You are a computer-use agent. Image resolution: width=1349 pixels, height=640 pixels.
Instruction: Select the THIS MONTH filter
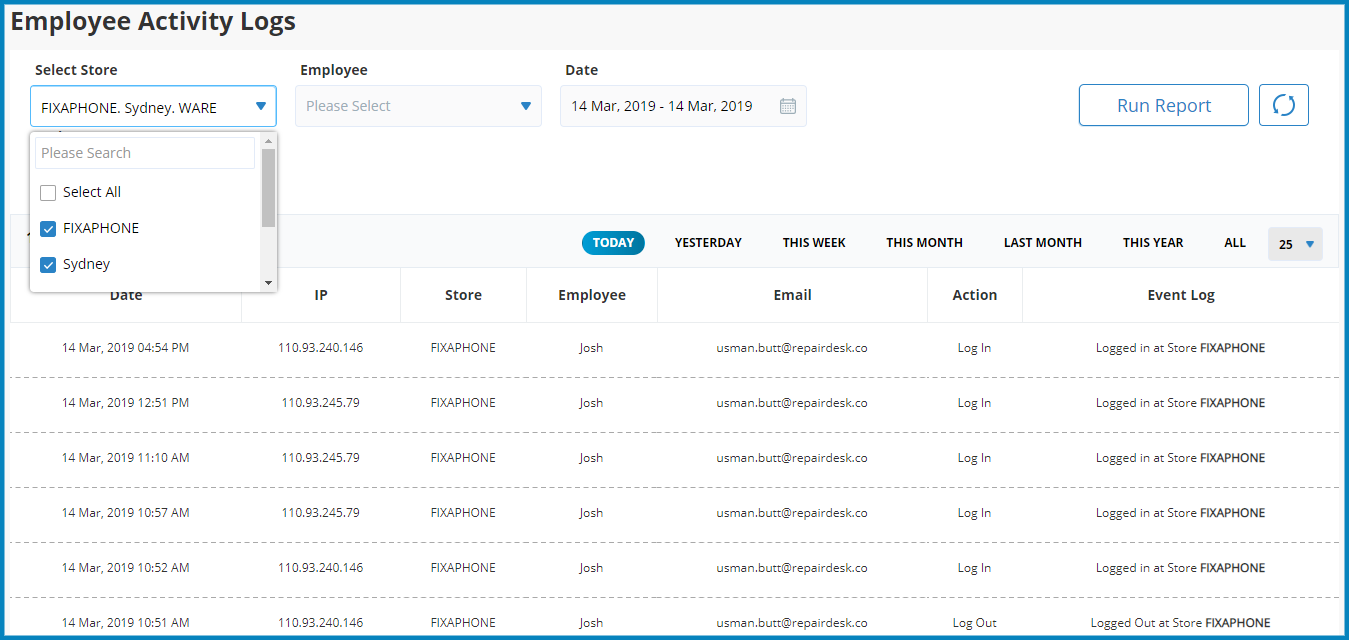(x=924, y=243)
